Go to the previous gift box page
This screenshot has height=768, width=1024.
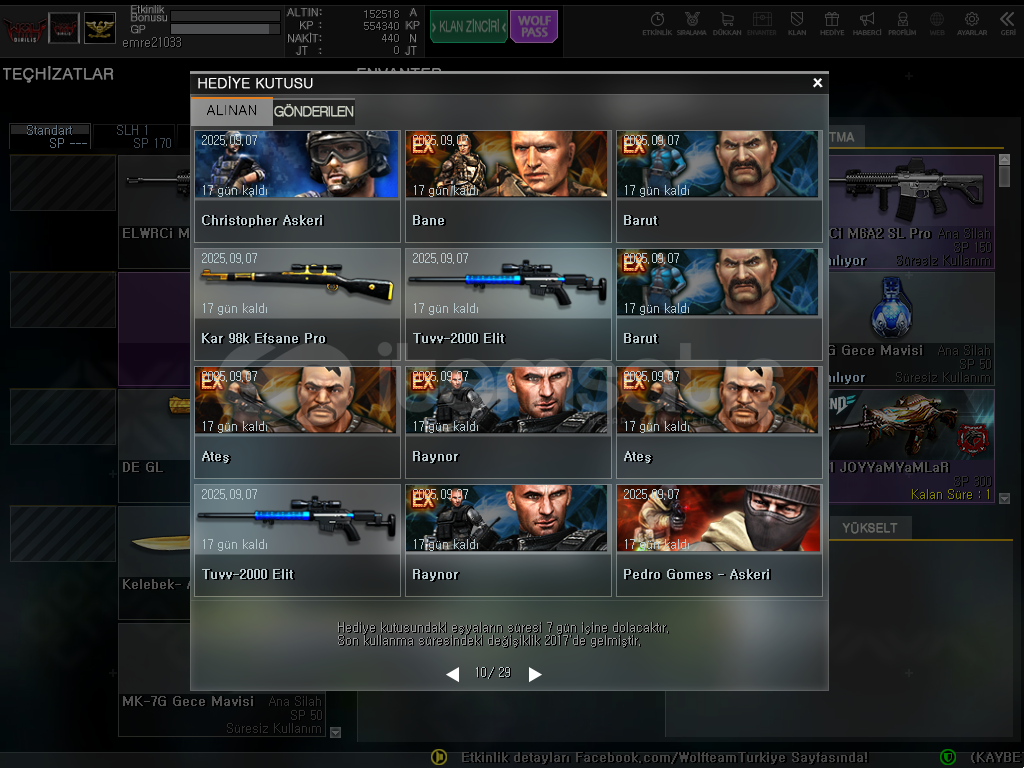[453, 674]
